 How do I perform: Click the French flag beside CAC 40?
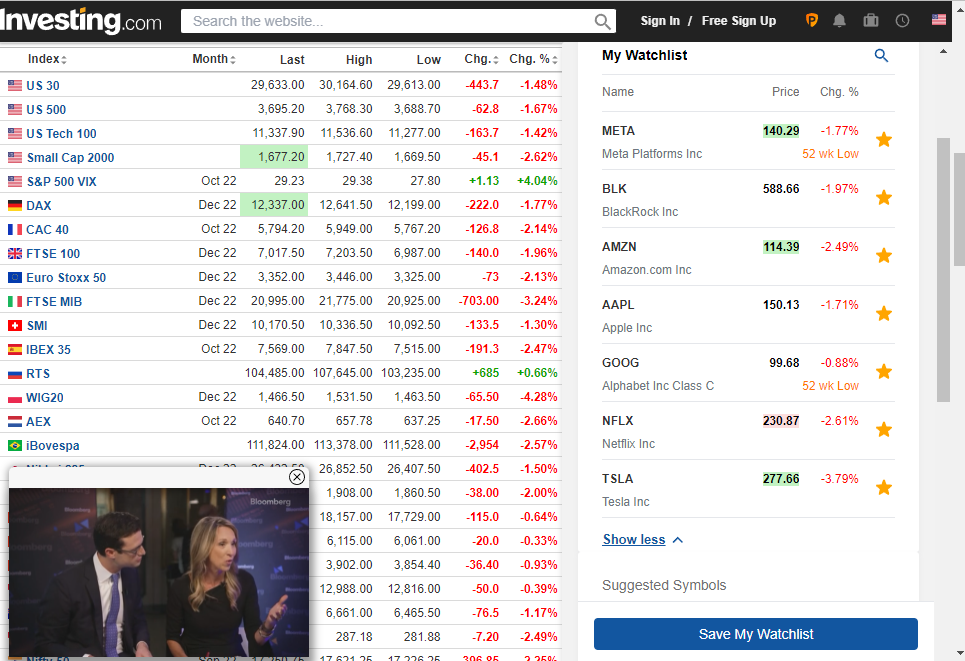pyautogui.click(x=15, y=230)
